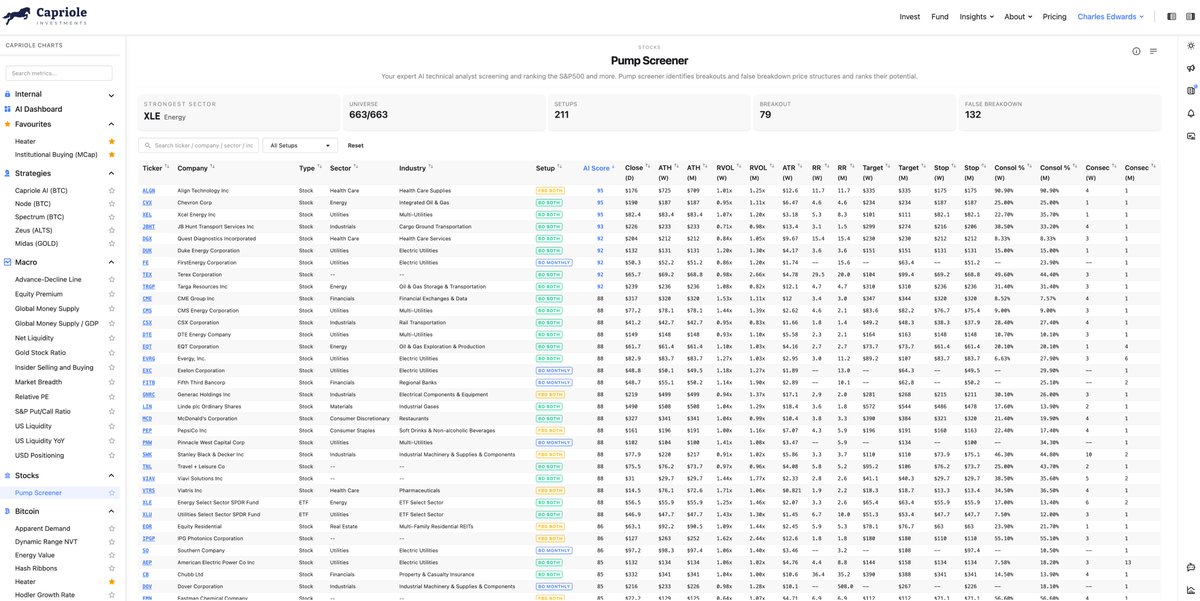The width and height of the screenshot is (1200, 601).
Task: Click the AI Dashboard grid icon
Action: 8,109
